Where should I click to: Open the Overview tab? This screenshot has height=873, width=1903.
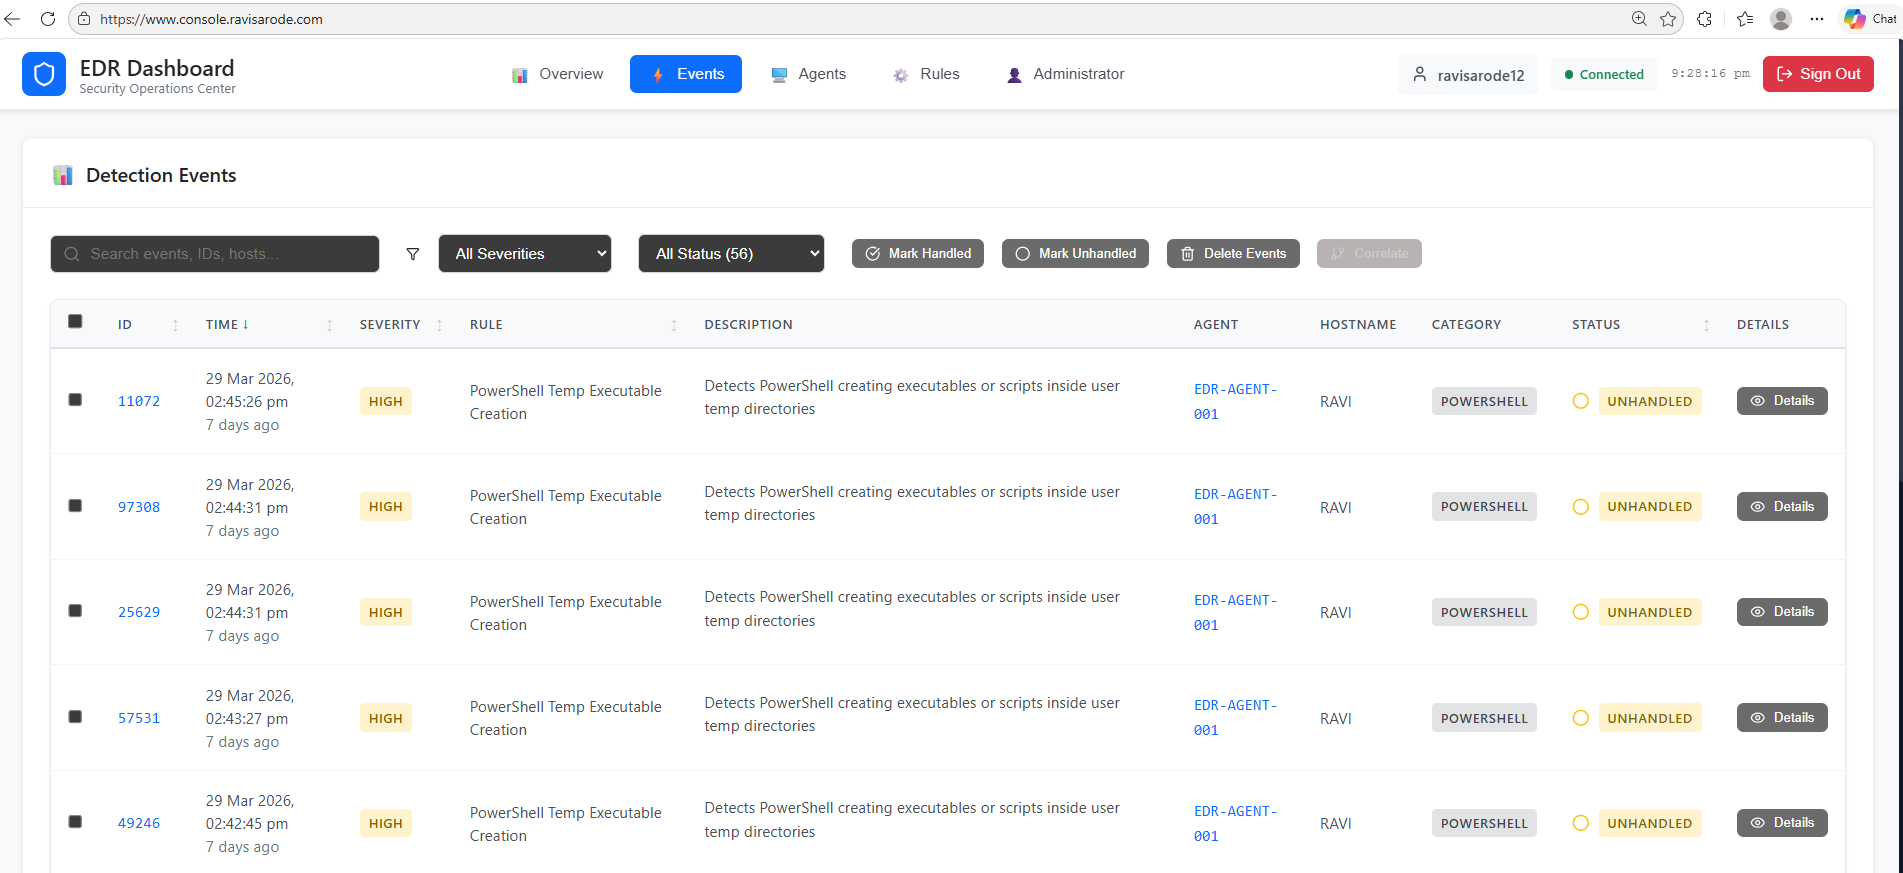[557, 74]
